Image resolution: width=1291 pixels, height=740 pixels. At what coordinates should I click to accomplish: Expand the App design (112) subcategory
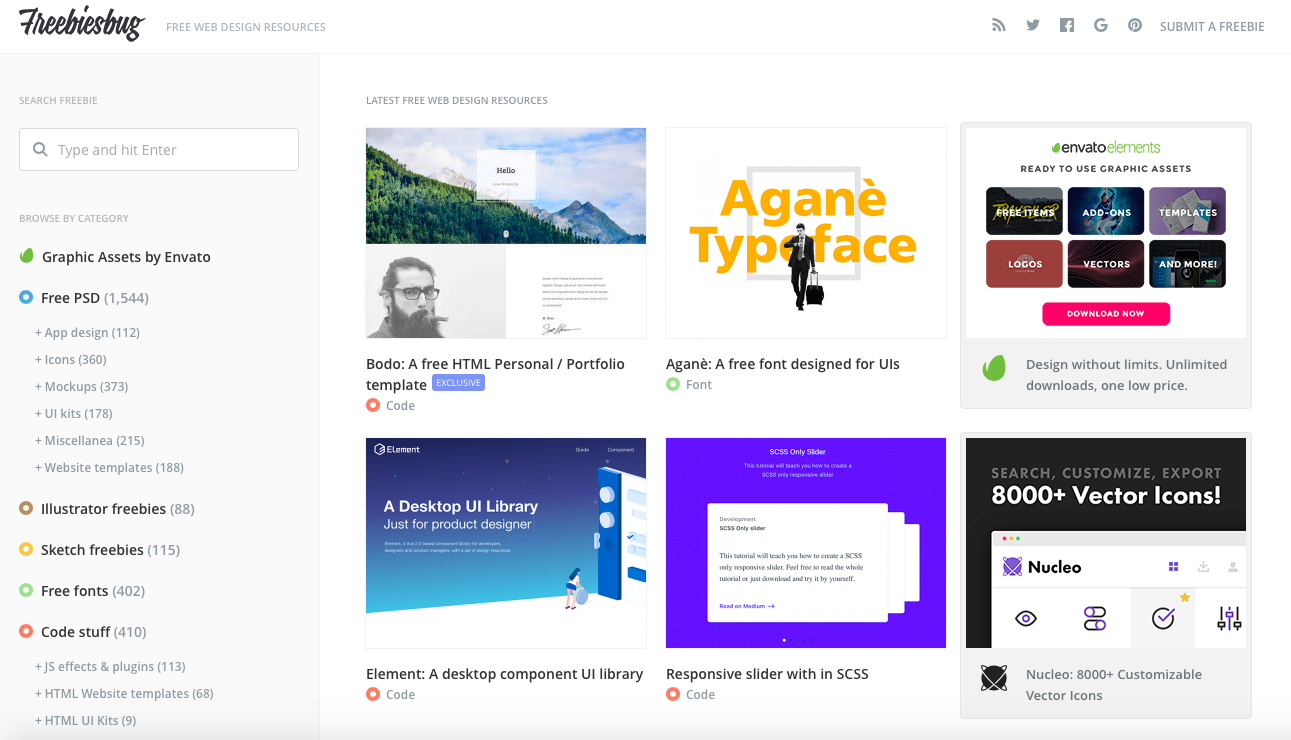[x=87, y=332]
